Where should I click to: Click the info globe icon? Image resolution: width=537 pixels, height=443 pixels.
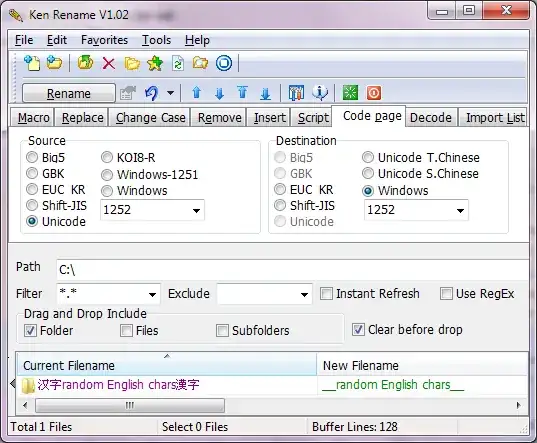tap(320, 93)
